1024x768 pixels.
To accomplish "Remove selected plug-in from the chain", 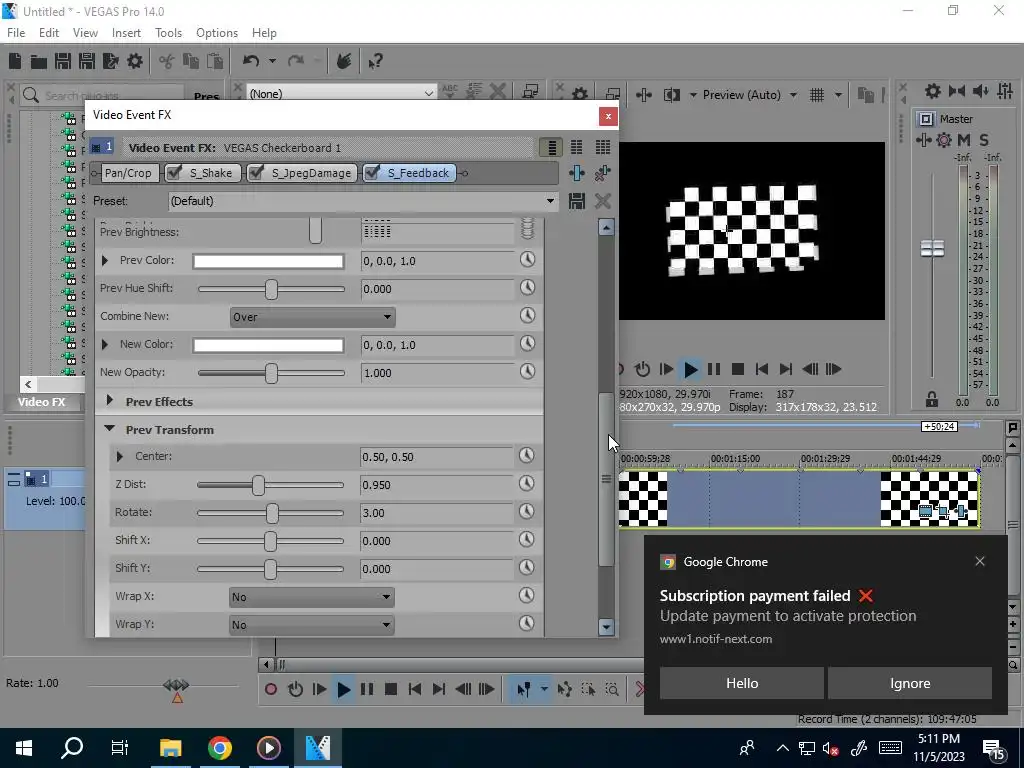I will coord(602,173).
